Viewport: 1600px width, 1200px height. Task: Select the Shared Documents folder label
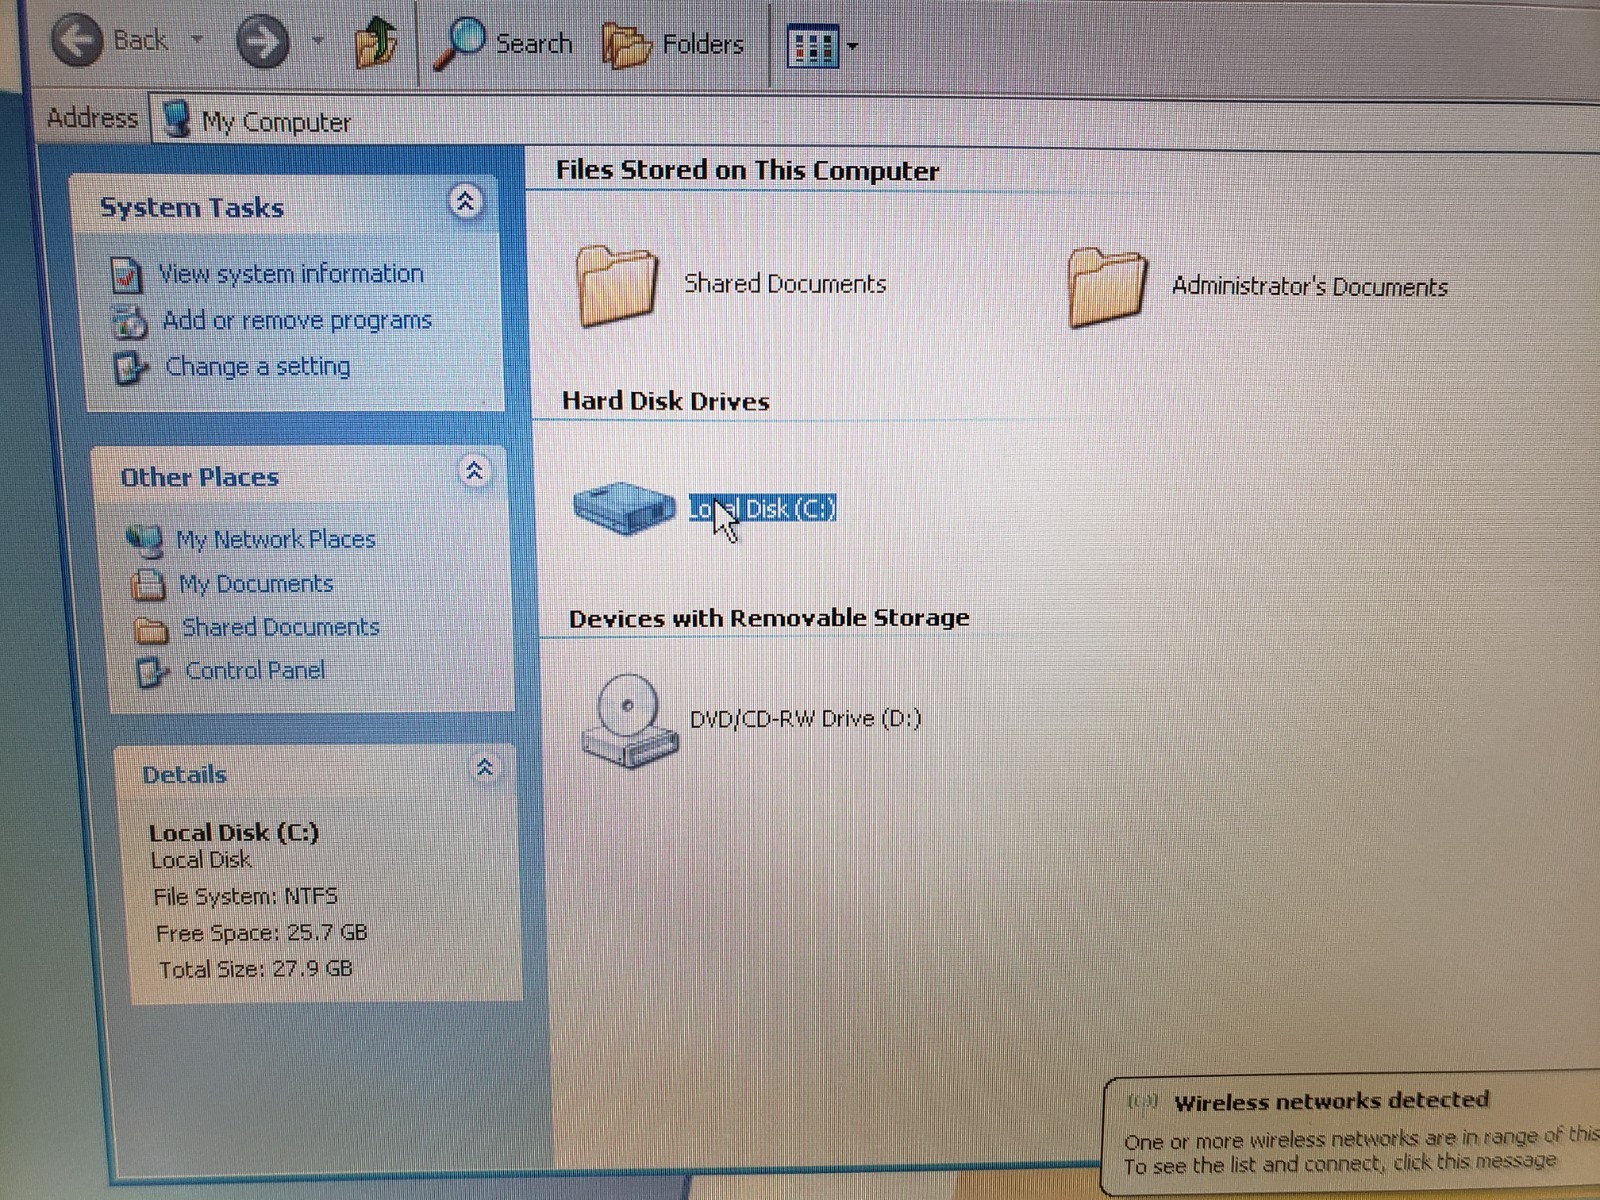click(785, 285)
